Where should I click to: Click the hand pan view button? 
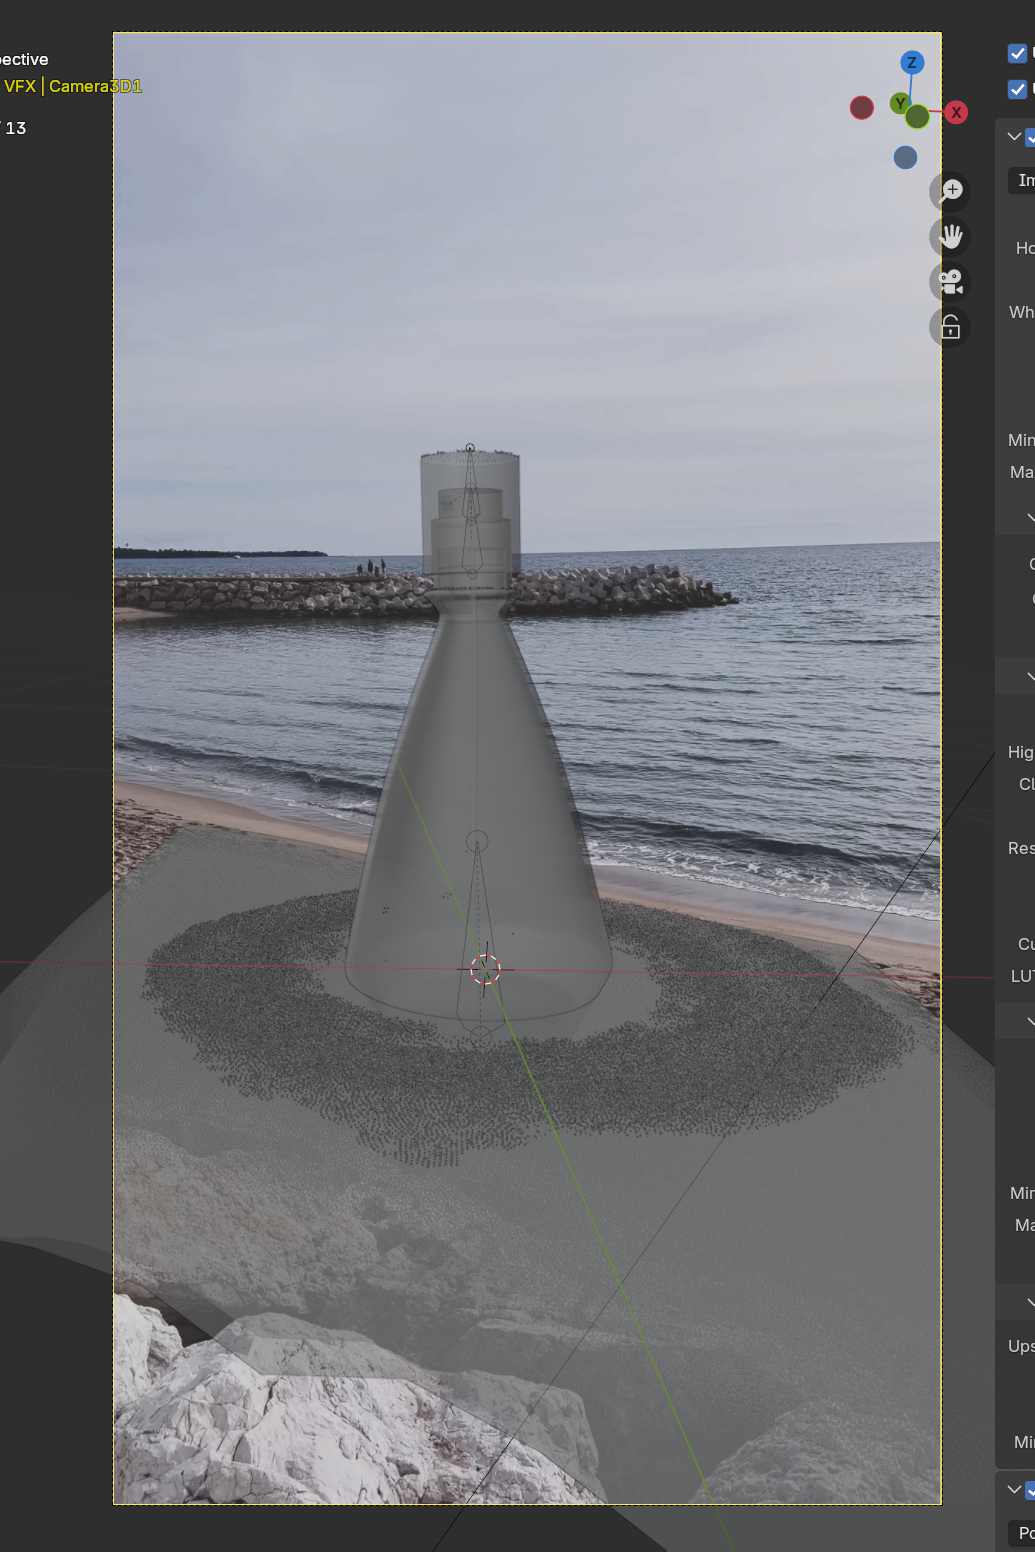(x=950, y=237)
